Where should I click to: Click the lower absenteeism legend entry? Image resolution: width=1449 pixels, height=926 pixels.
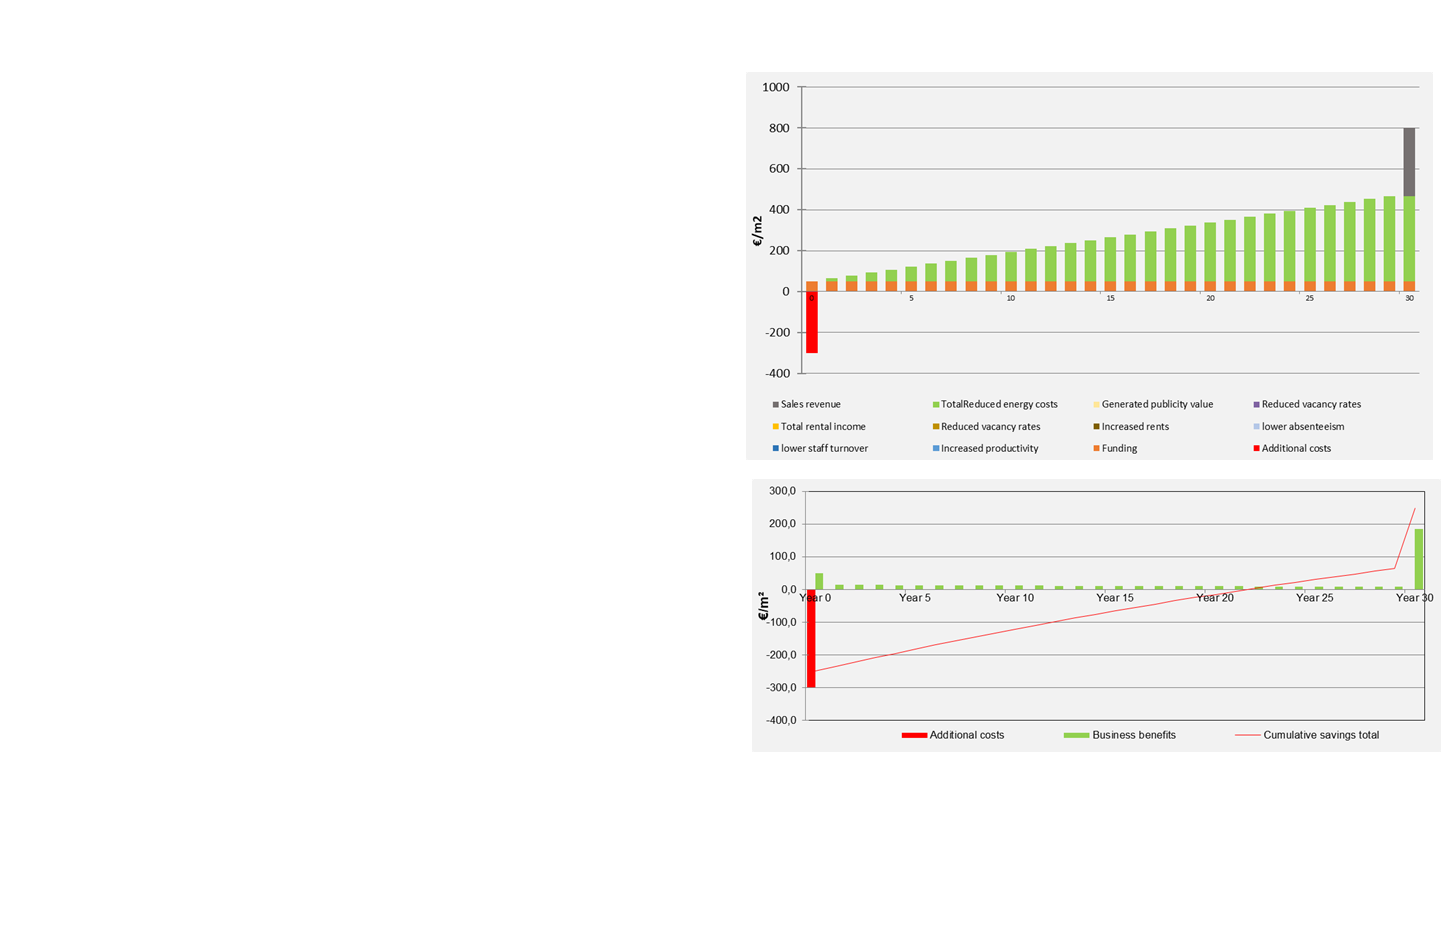click(1302, 427)
